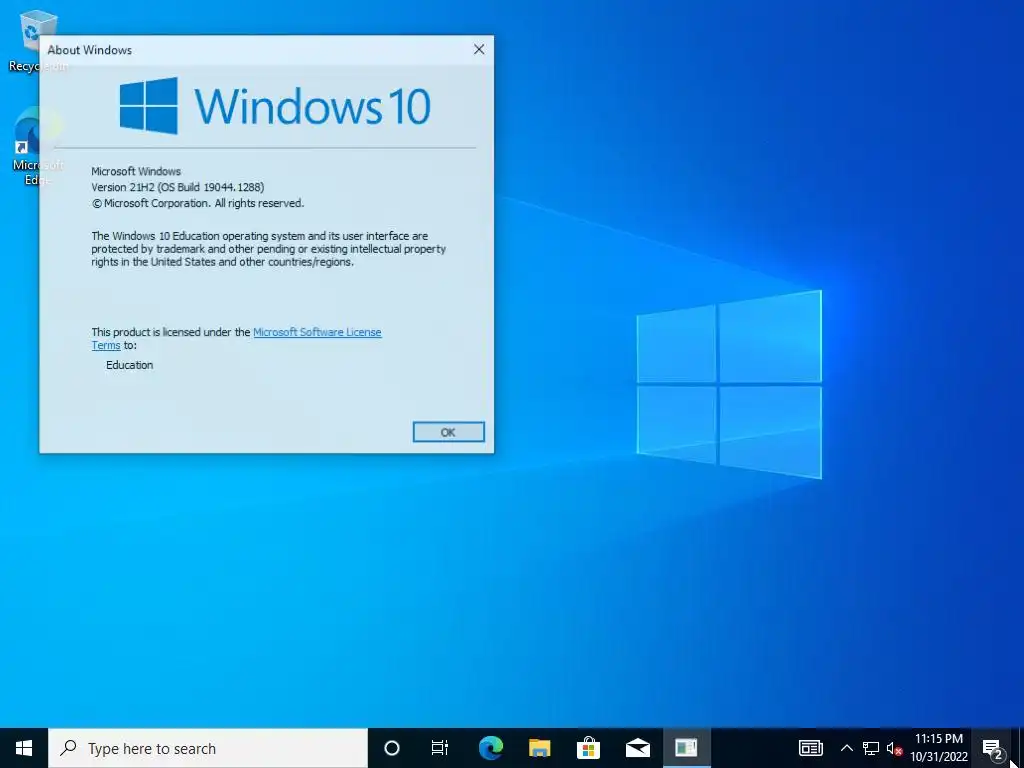Open the clock showing 11:15 PM
Screen dimensions: 1024x768
(938, 748)
